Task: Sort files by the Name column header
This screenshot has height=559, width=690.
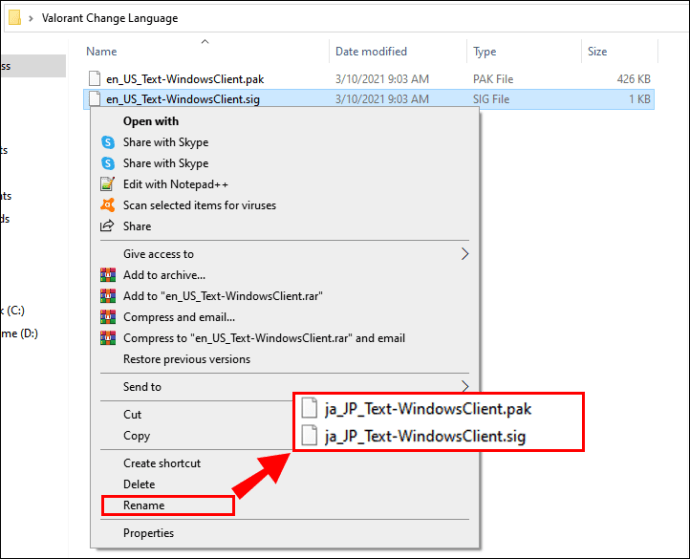Action: 102,51
